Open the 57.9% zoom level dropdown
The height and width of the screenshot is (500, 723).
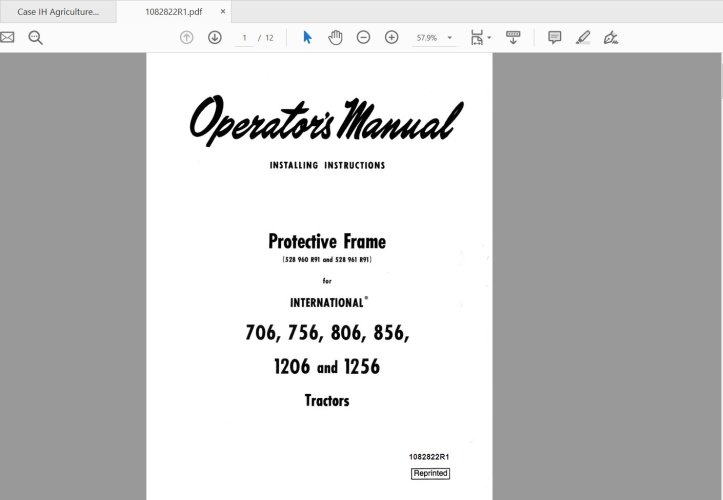pyautogui.click(x=450, y=38)
